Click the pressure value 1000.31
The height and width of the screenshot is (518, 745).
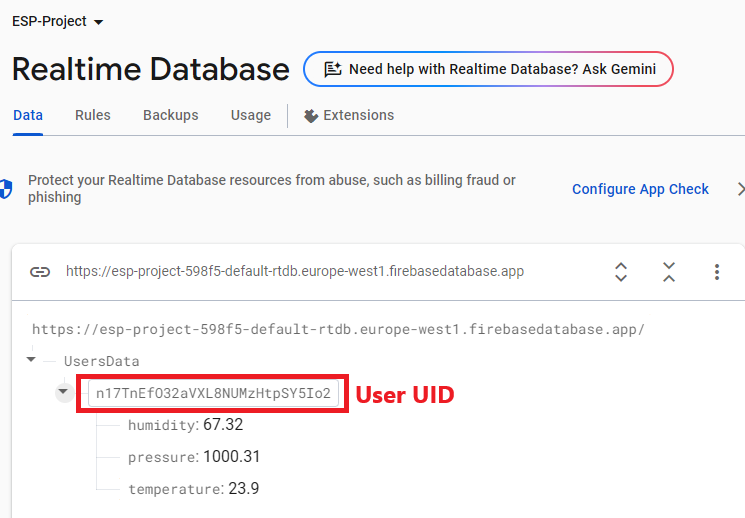[x=231, y=457]
